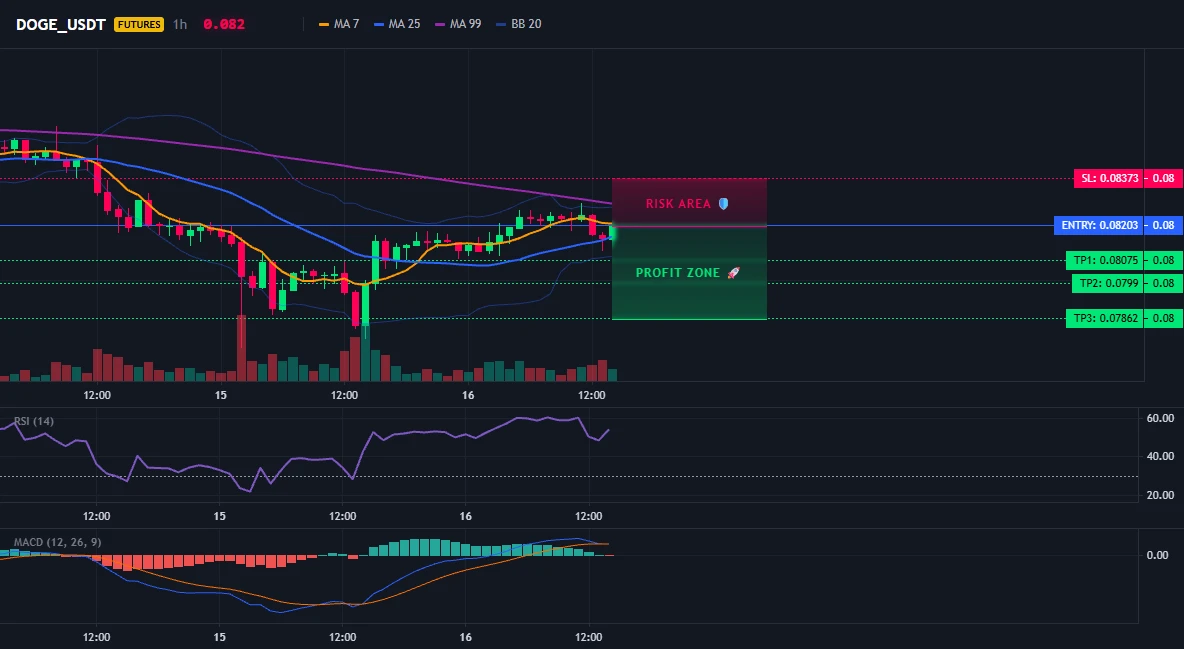Click the TP3: 0.07862 target label
Viewport: 1184px width, 649px height.
[x=1105, y=318]
